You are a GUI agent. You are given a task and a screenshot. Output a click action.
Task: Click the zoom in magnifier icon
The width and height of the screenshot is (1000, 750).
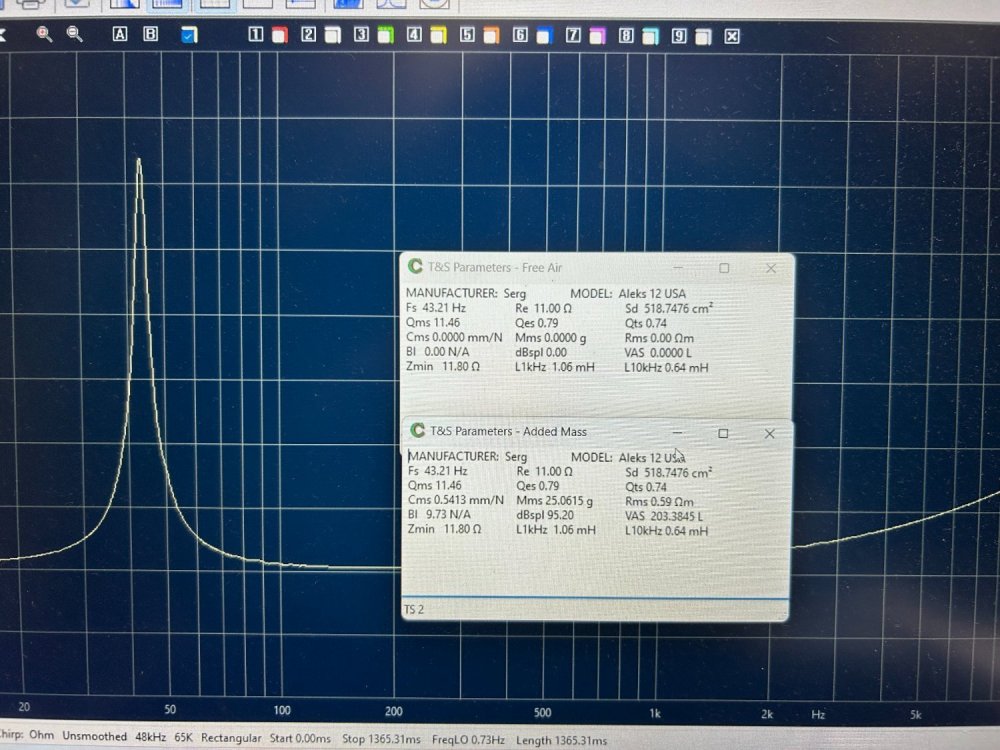(x=44, y=34)
